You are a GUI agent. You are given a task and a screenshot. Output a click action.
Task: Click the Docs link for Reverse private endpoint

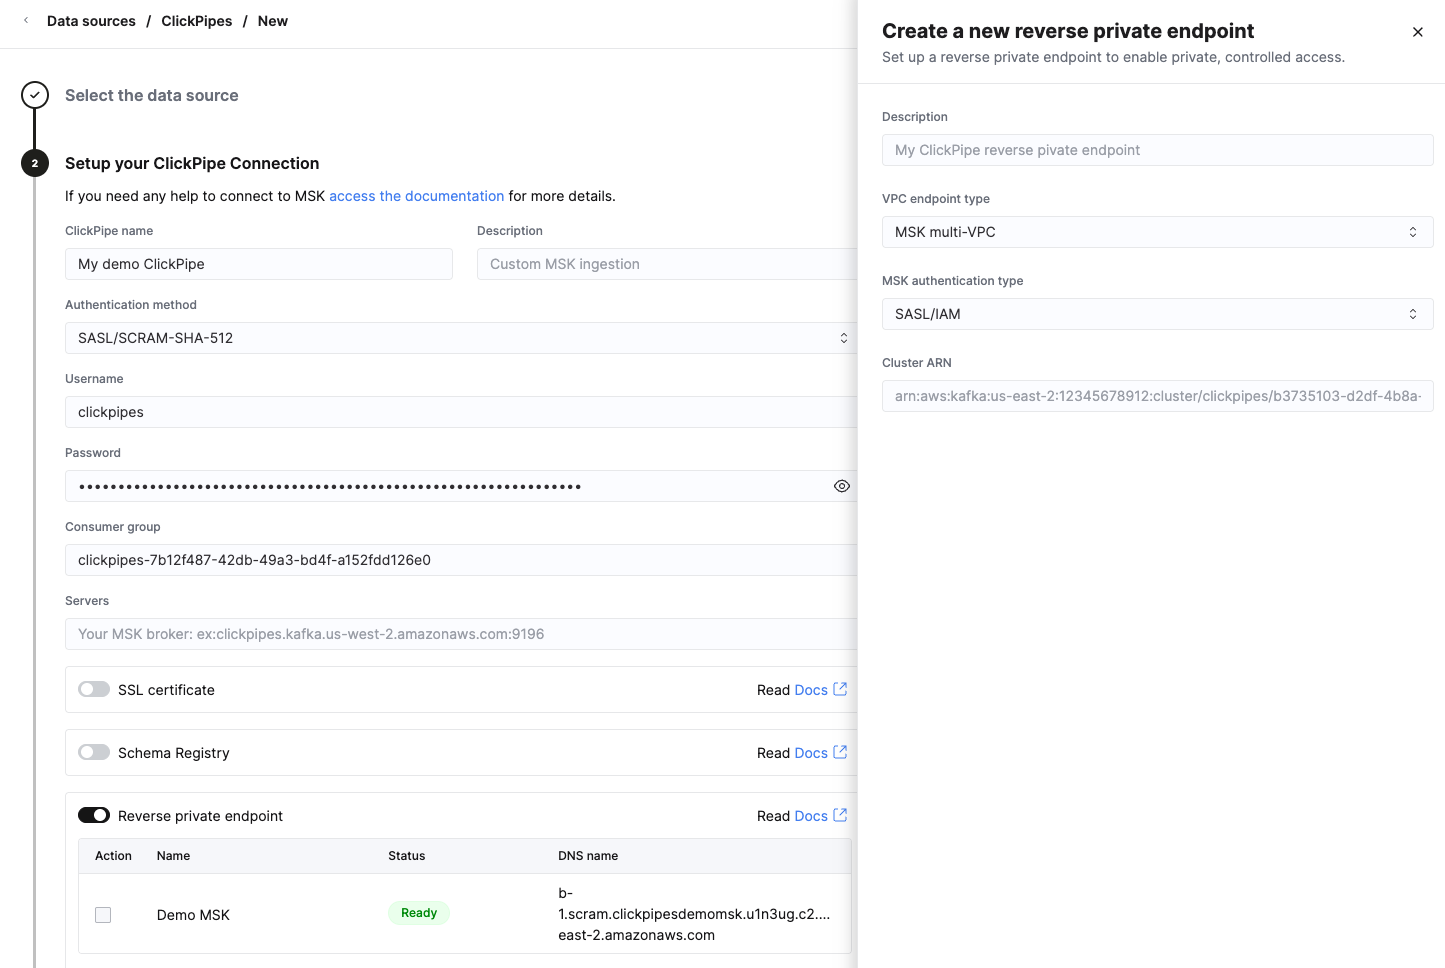(x=812, y=815)
